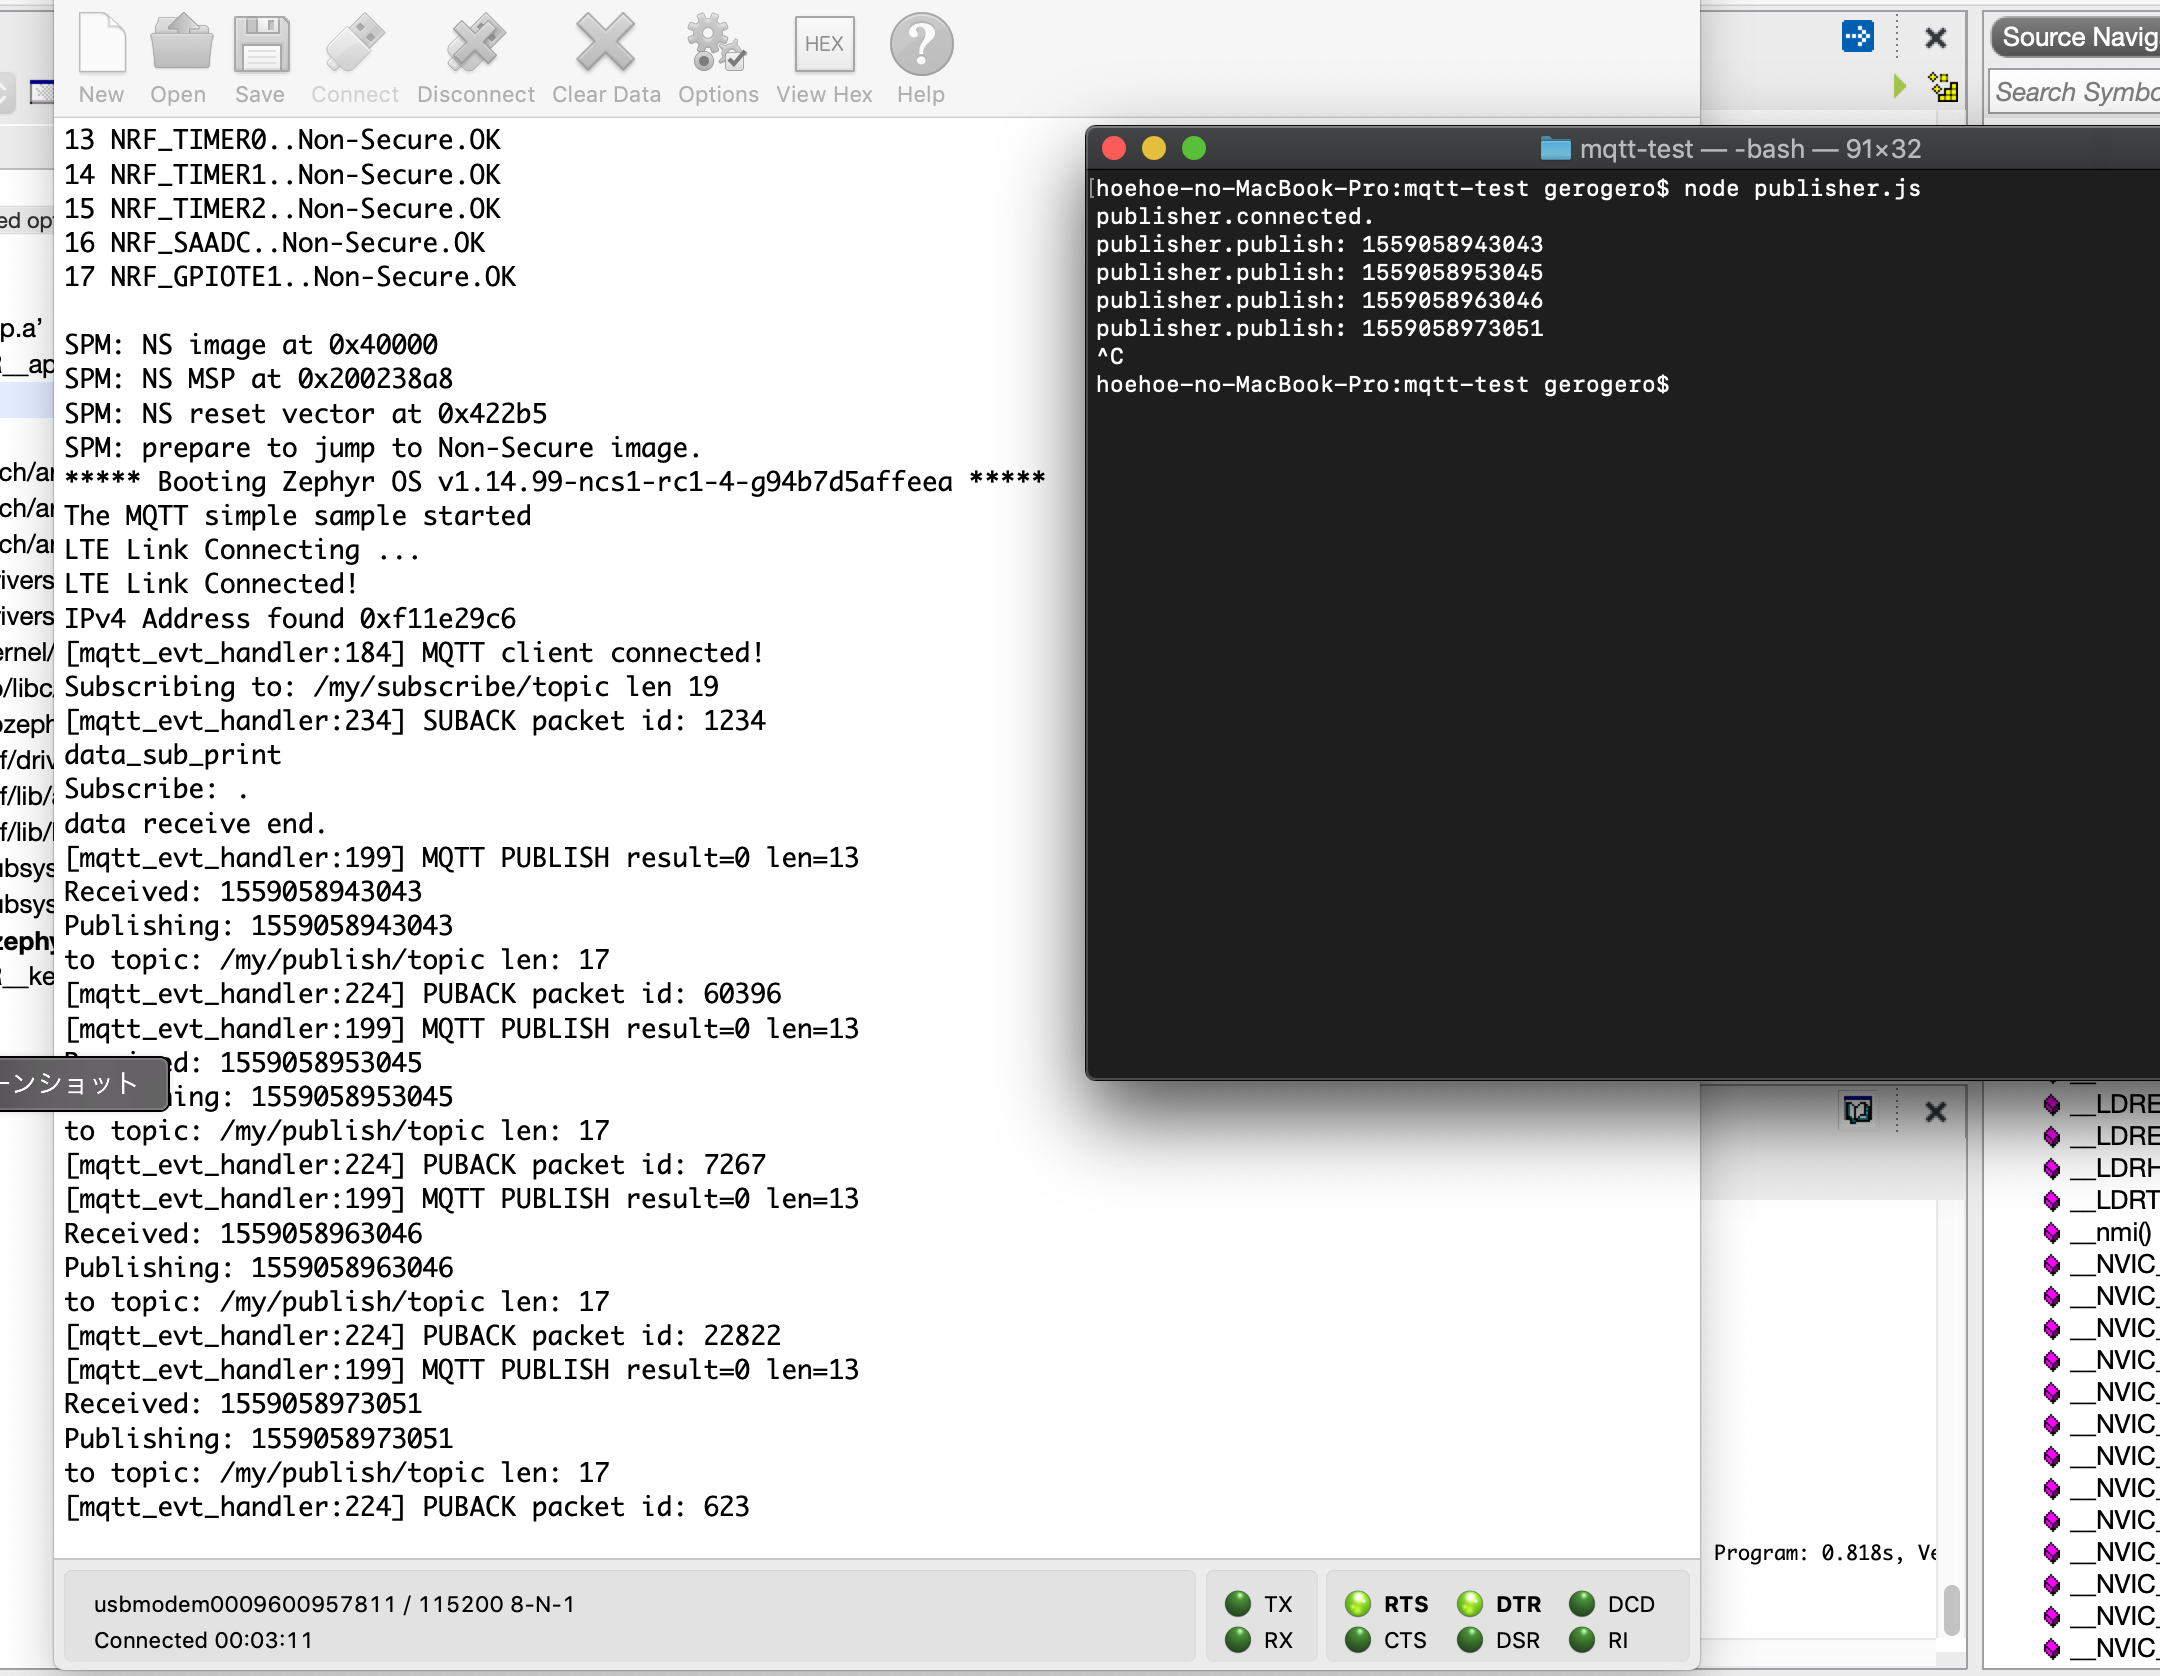Click 'publisher.publish: 1559058943043' in Terminal
This screenshot has height=1676, width=2160.
click(x=1319, y=244)
